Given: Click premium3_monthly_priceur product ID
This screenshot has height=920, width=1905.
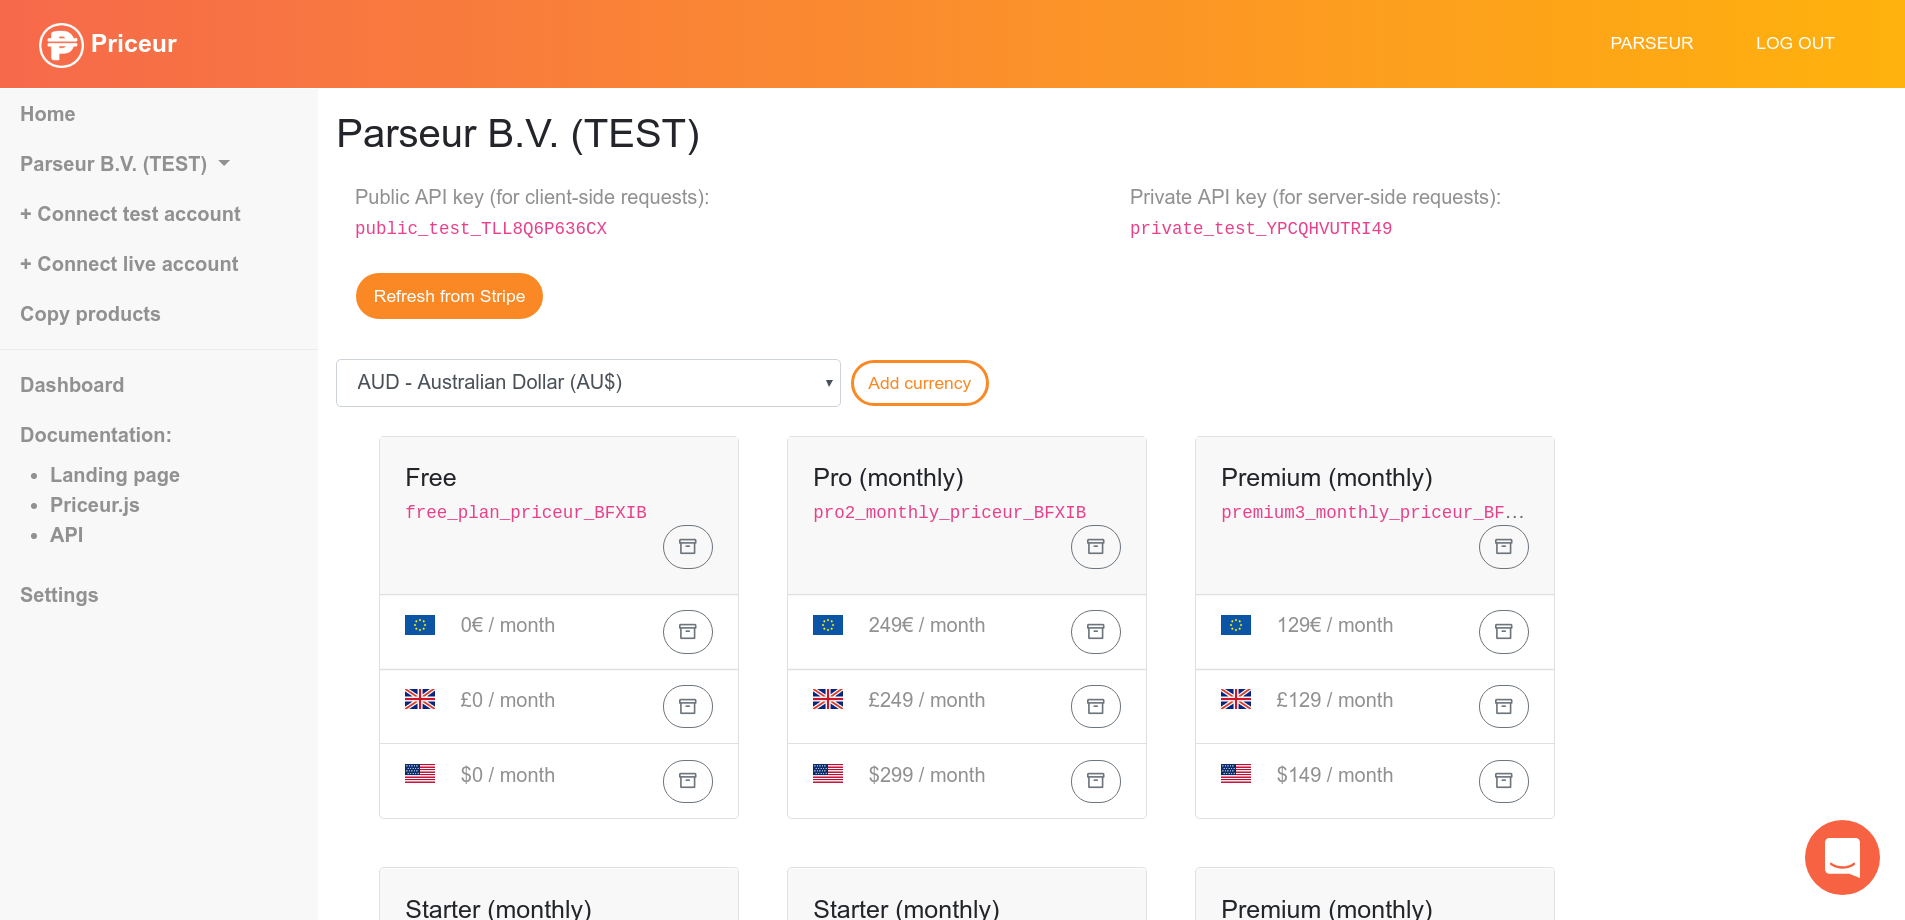Looking at the screenshot, I should click(x=1372, y=512).
